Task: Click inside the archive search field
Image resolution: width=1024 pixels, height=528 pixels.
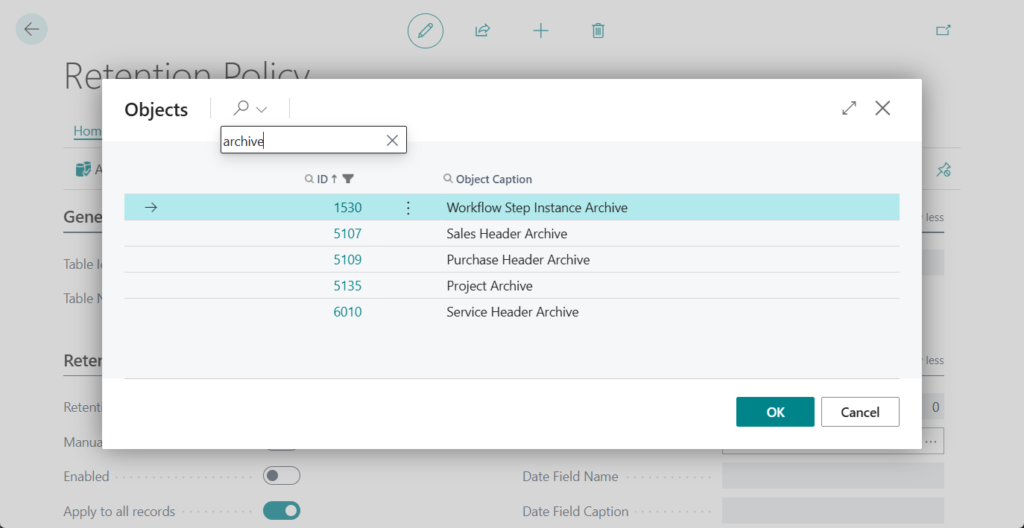Action: coord(300,141)
